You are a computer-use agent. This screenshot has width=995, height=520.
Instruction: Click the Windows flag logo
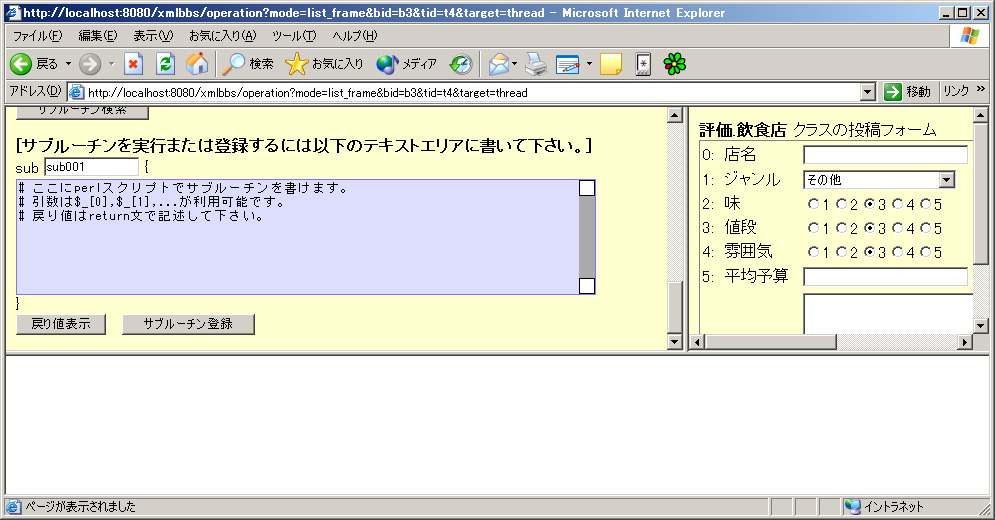point(970,36)
